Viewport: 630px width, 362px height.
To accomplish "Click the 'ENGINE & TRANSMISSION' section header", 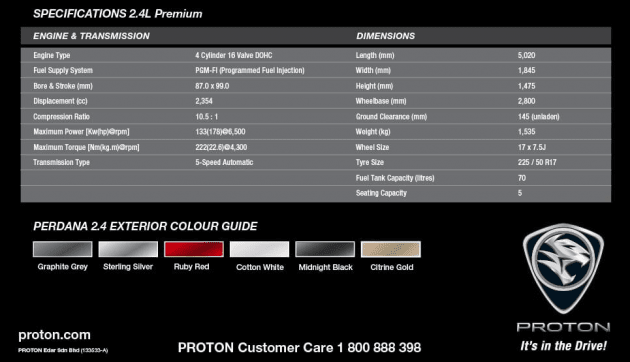I will pyautogui.click(x=91, y=36).
